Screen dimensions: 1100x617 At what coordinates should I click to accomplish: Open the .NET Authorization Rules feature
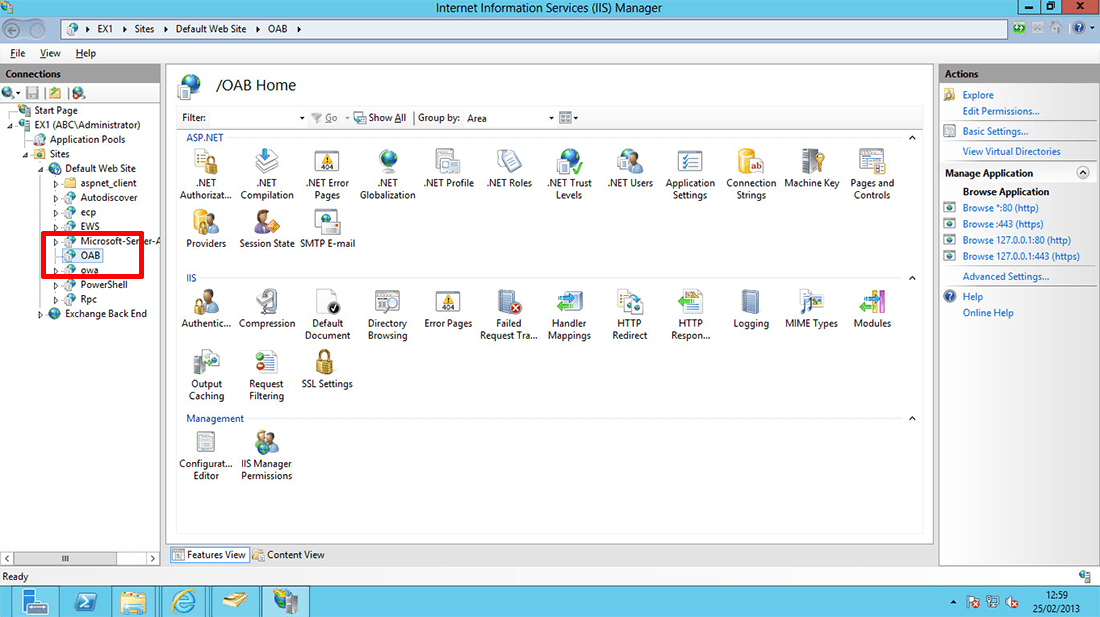click(x=206, y=175)
